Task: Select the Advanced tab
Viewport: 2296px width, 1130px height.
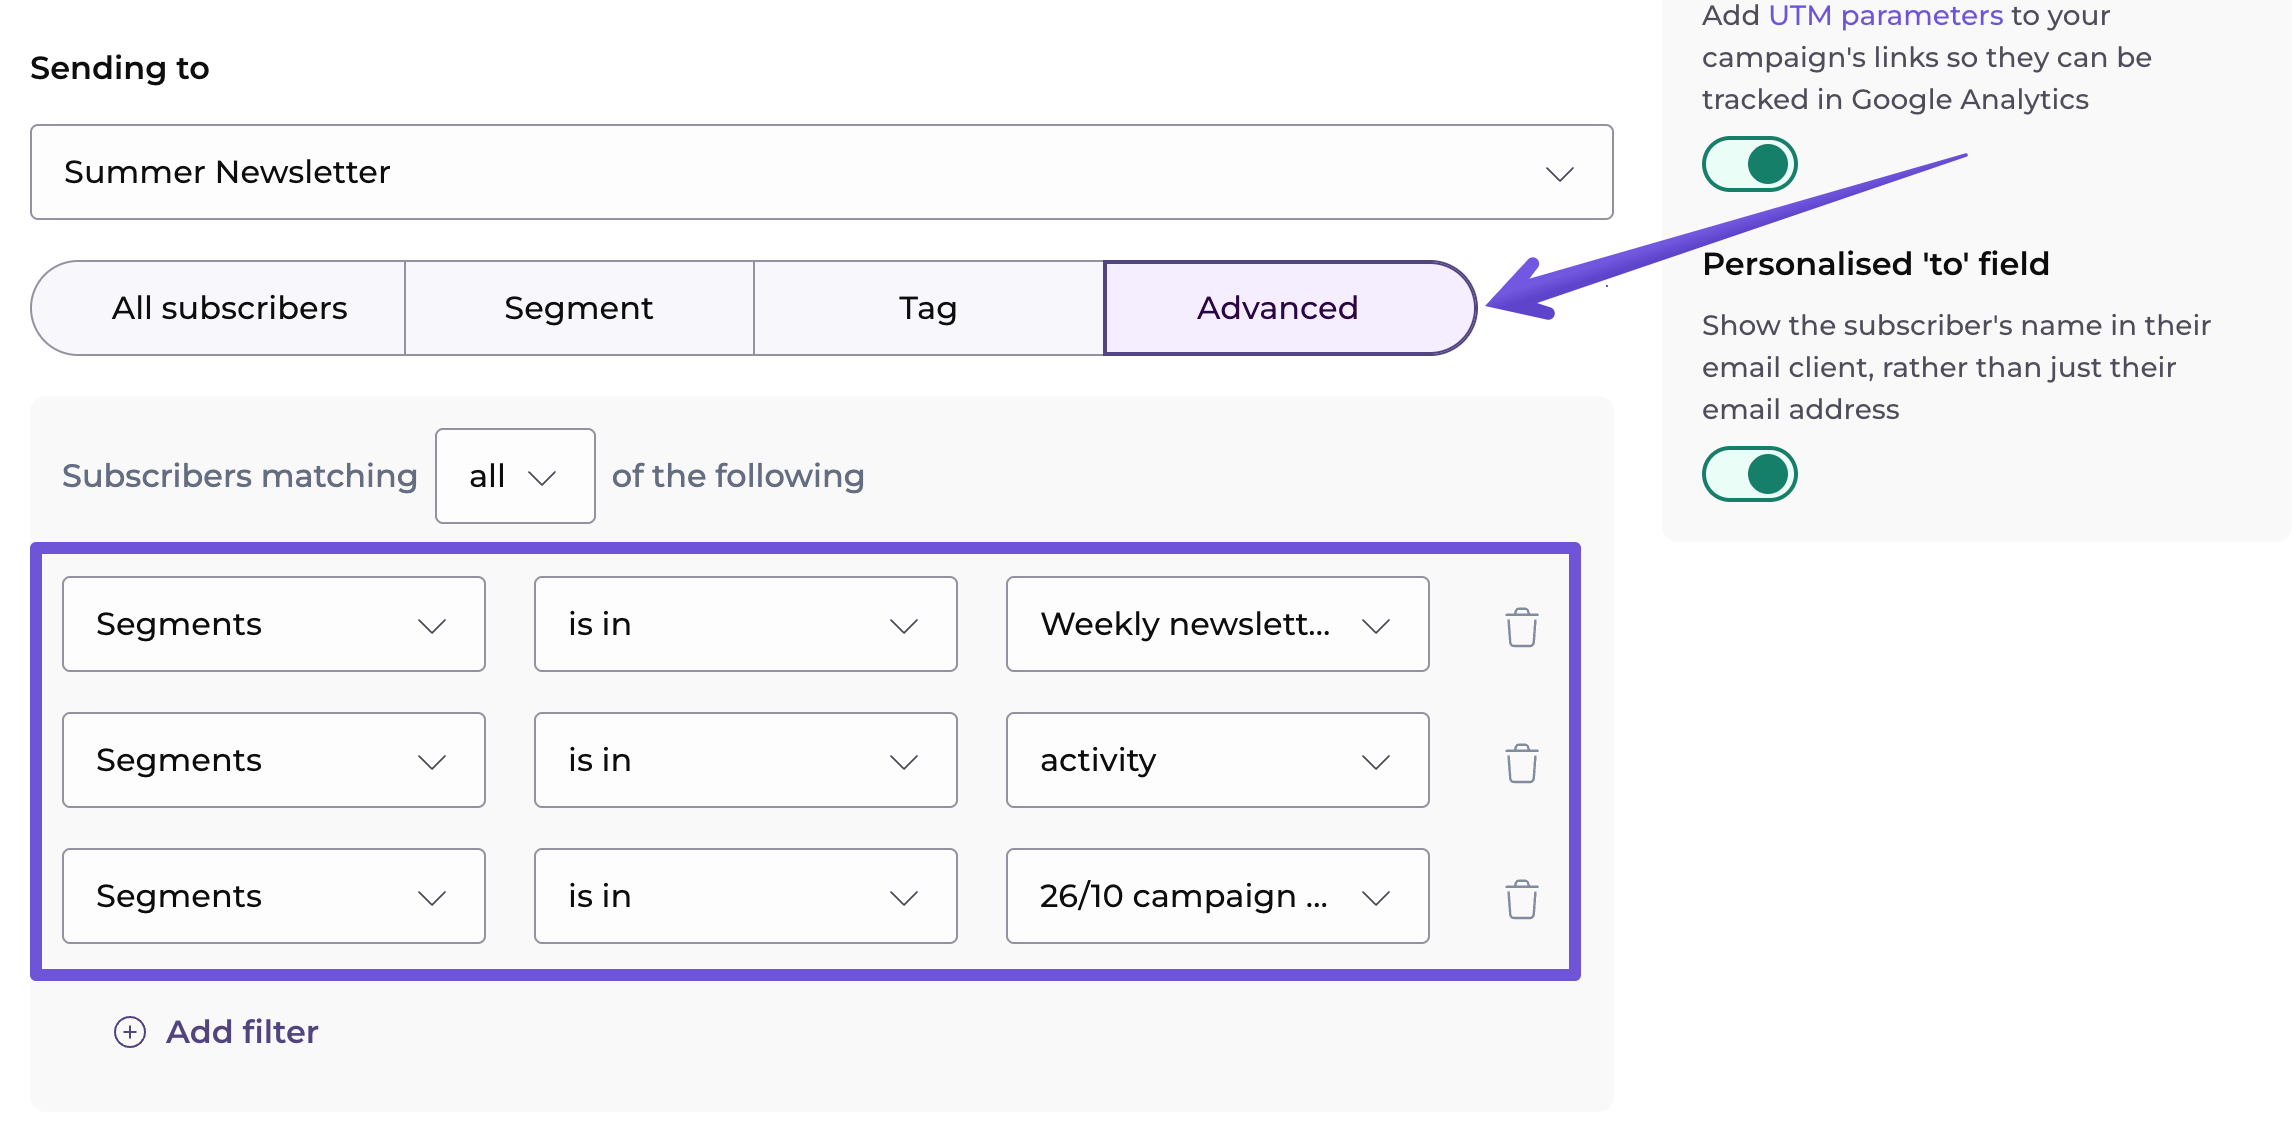Action: click(x=1278, y=308)
